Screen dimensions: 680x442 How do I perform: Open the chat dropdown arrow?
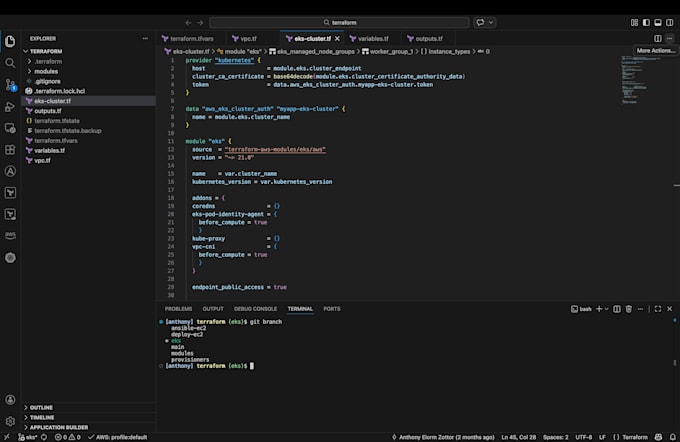[491, 23]
